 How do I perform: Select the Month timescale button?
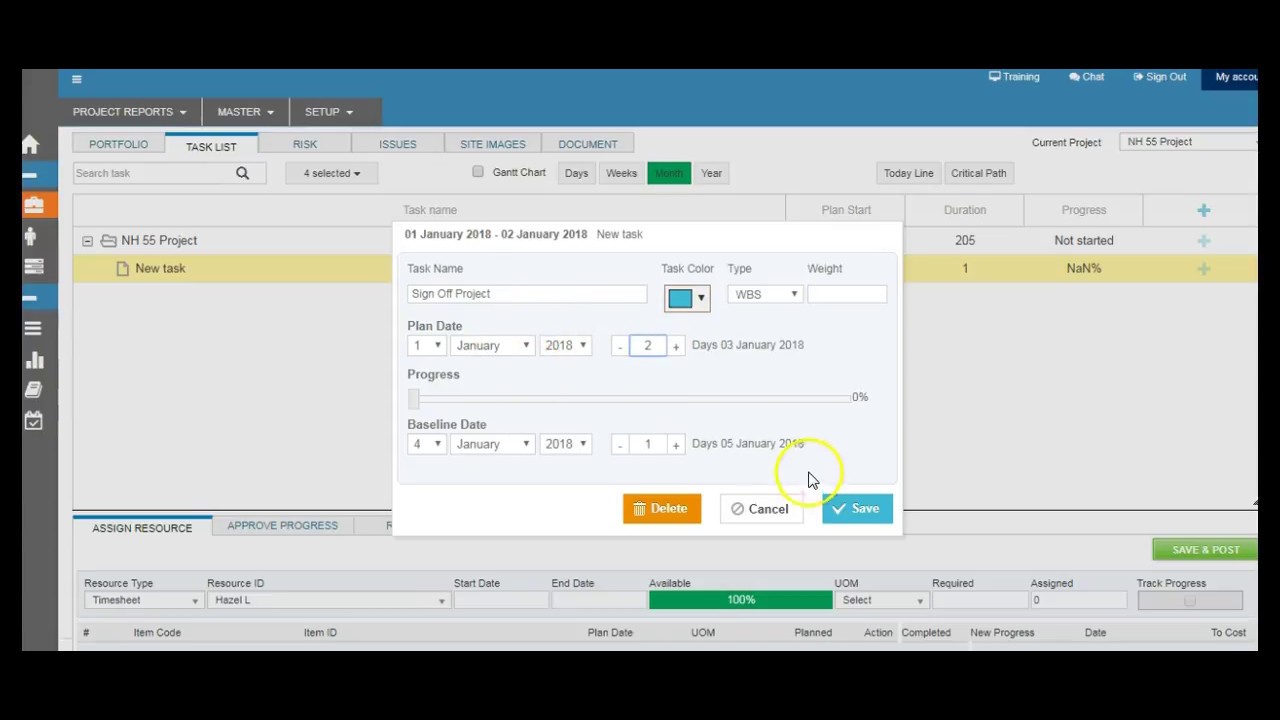[669, 173]
